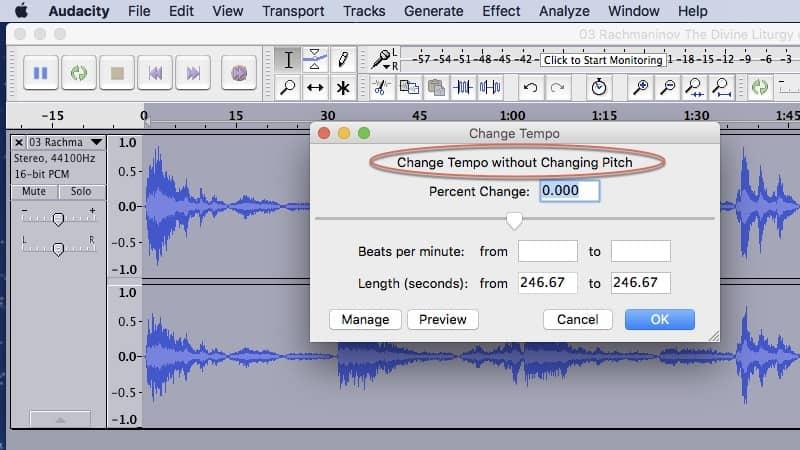This screenshot has width=800, height=450.
Task: Click the Undo arrow icon
Action: pyautogui.click(x=531, y=87)
